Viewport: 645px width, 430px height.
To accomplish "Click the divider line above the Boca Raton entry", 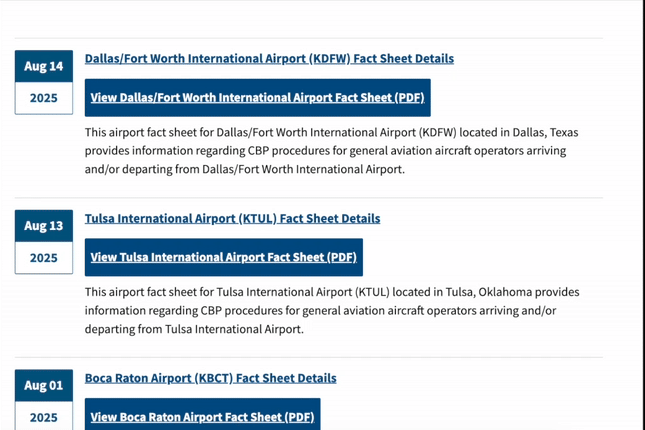I will (309, 358).
